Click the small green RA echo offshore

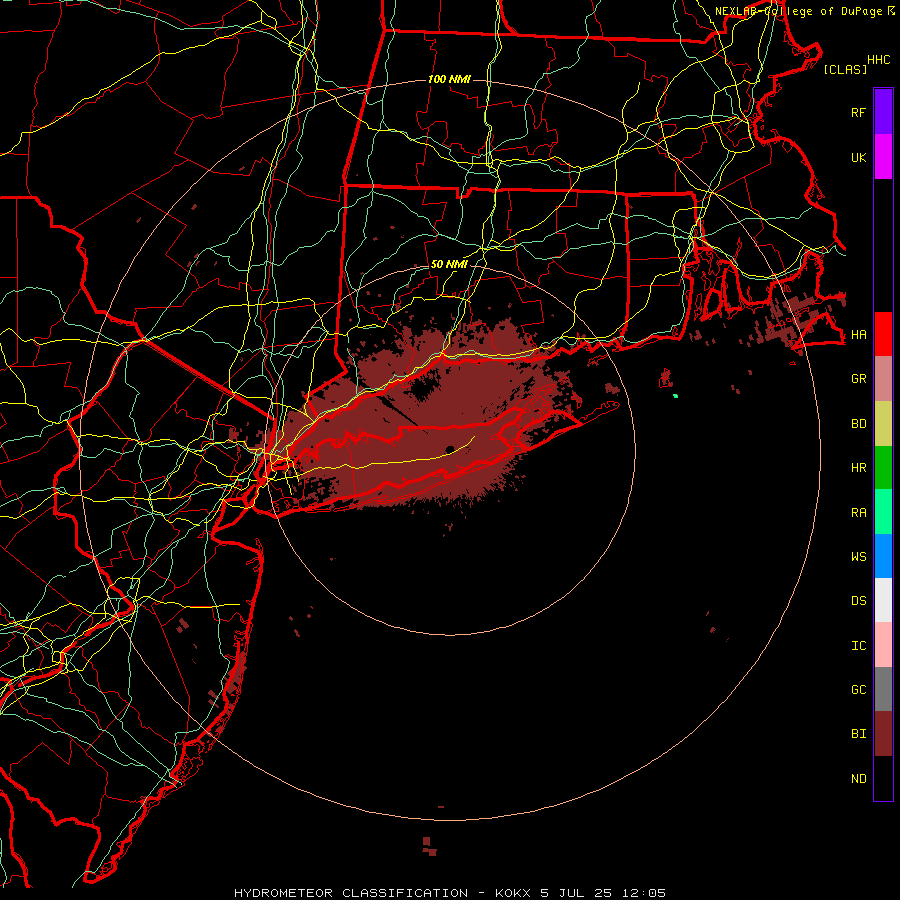point(676,395)
